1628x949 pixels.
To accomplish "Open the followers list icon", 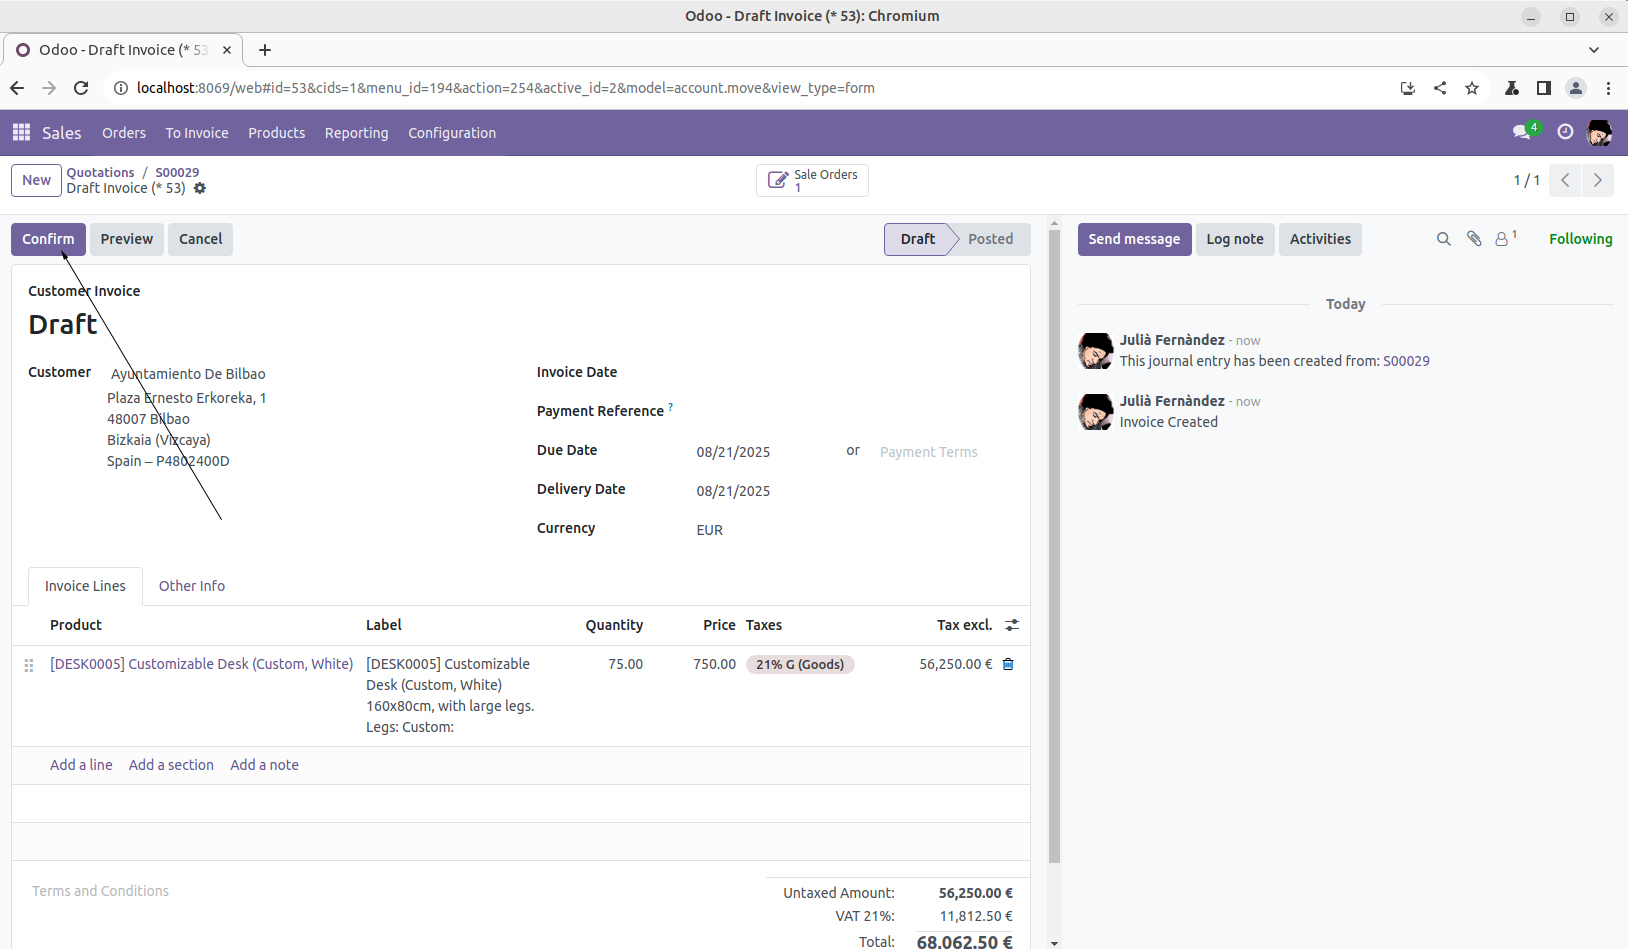I will [x=1503, y=239].
